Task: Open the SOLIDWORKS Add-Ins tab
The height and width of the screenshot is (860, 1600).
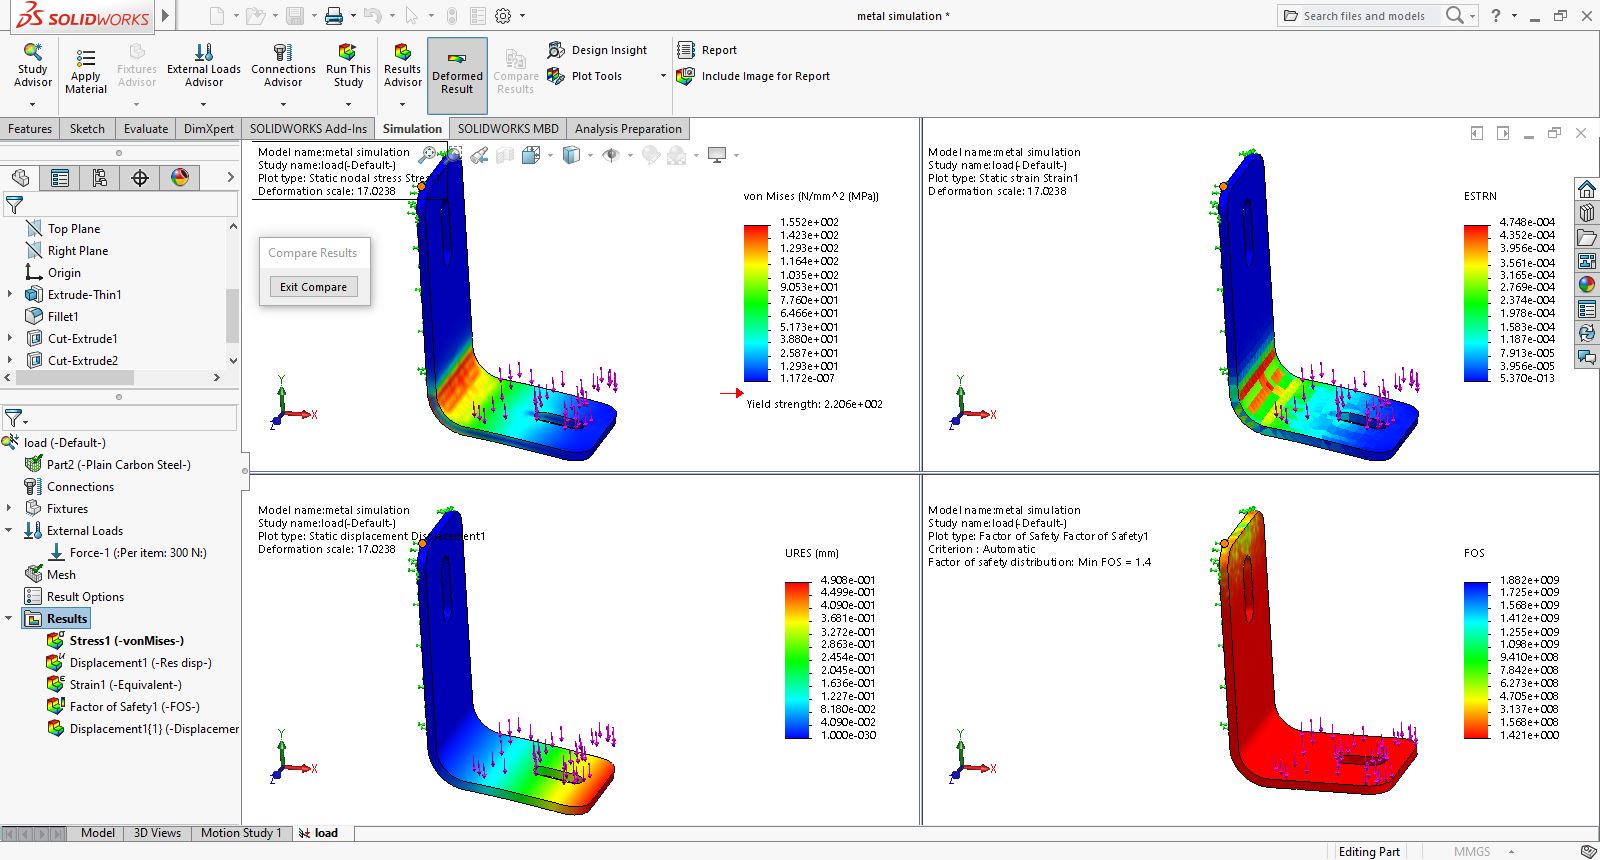Action: [308, 129]
